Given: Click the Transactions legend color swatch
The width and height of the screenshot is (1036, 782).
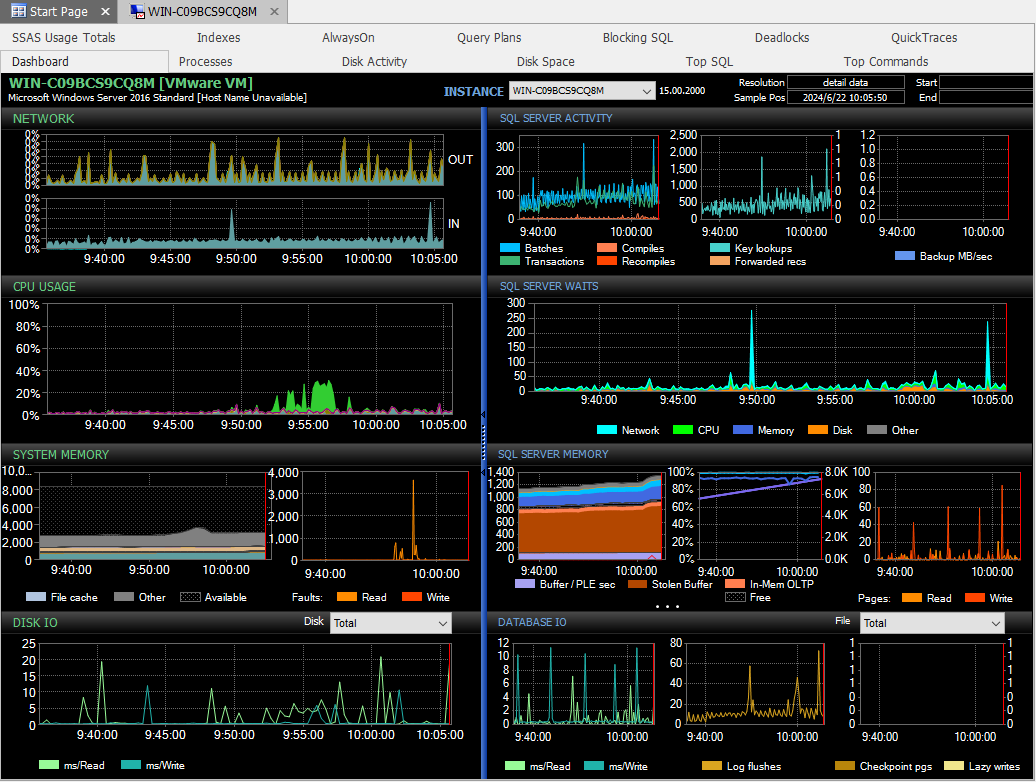Looking at the screenshot, I should coord(510,262).
